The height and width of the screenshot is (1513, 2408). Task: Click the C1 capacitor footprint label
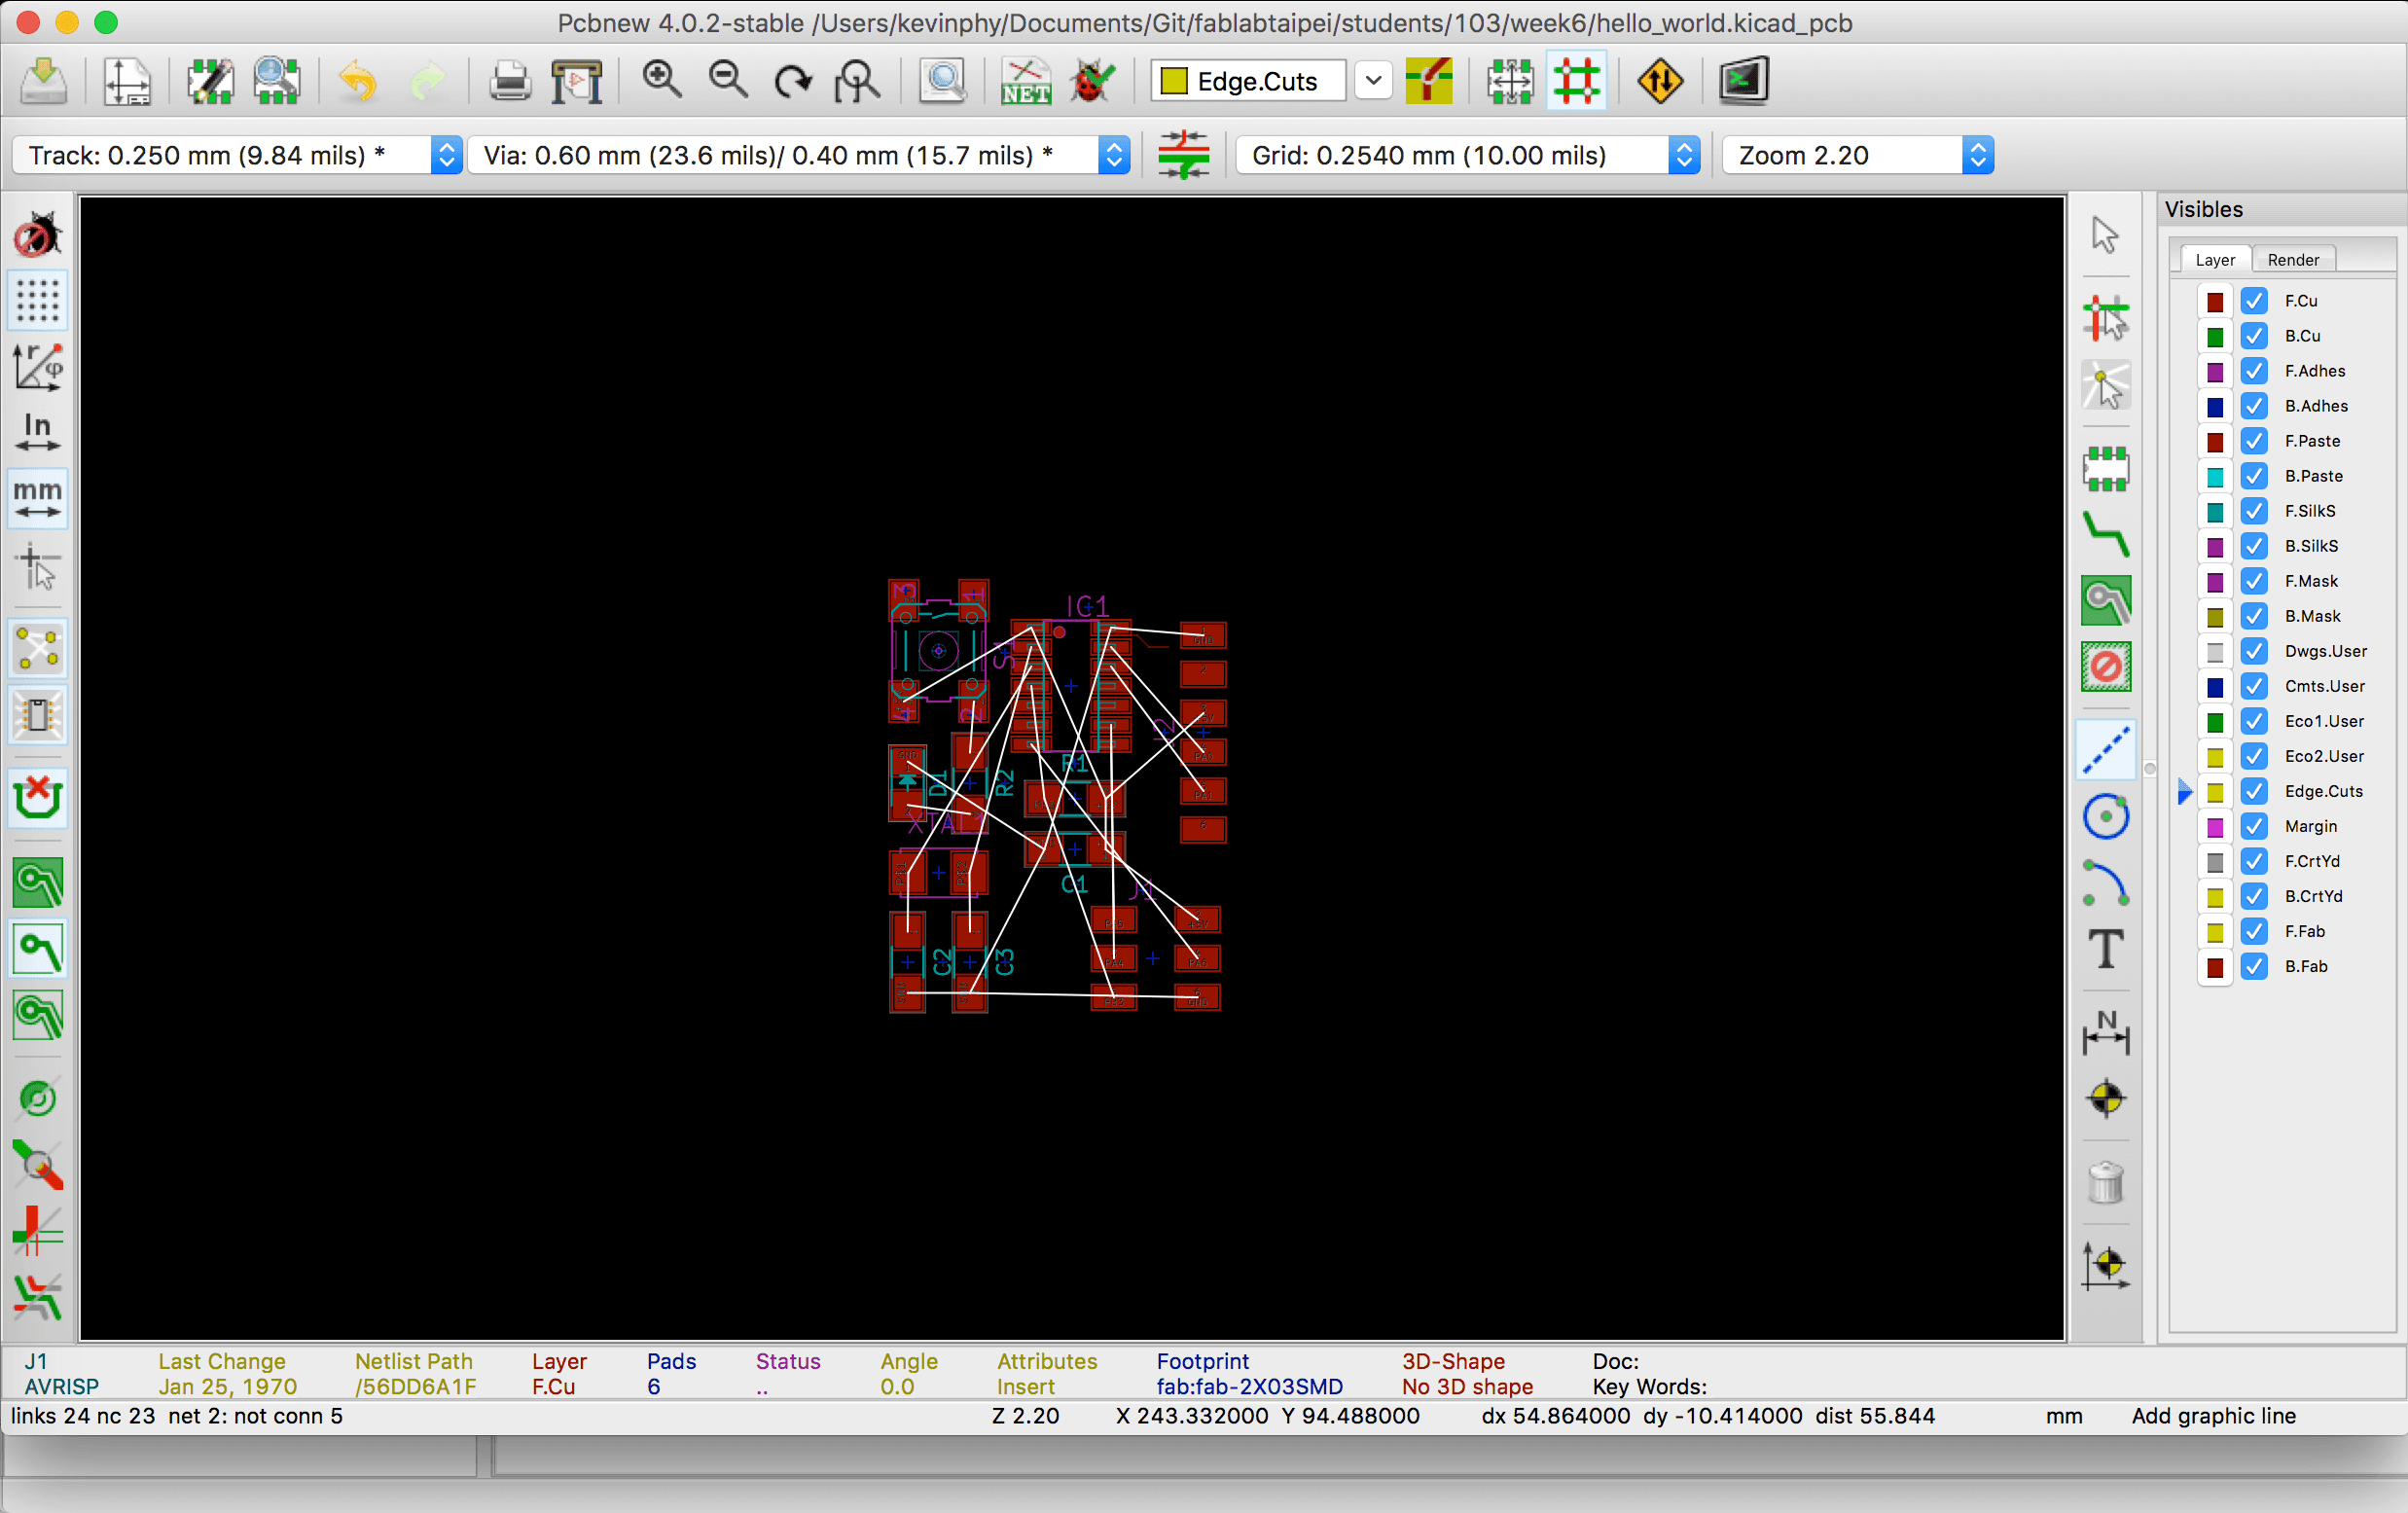1073,884
